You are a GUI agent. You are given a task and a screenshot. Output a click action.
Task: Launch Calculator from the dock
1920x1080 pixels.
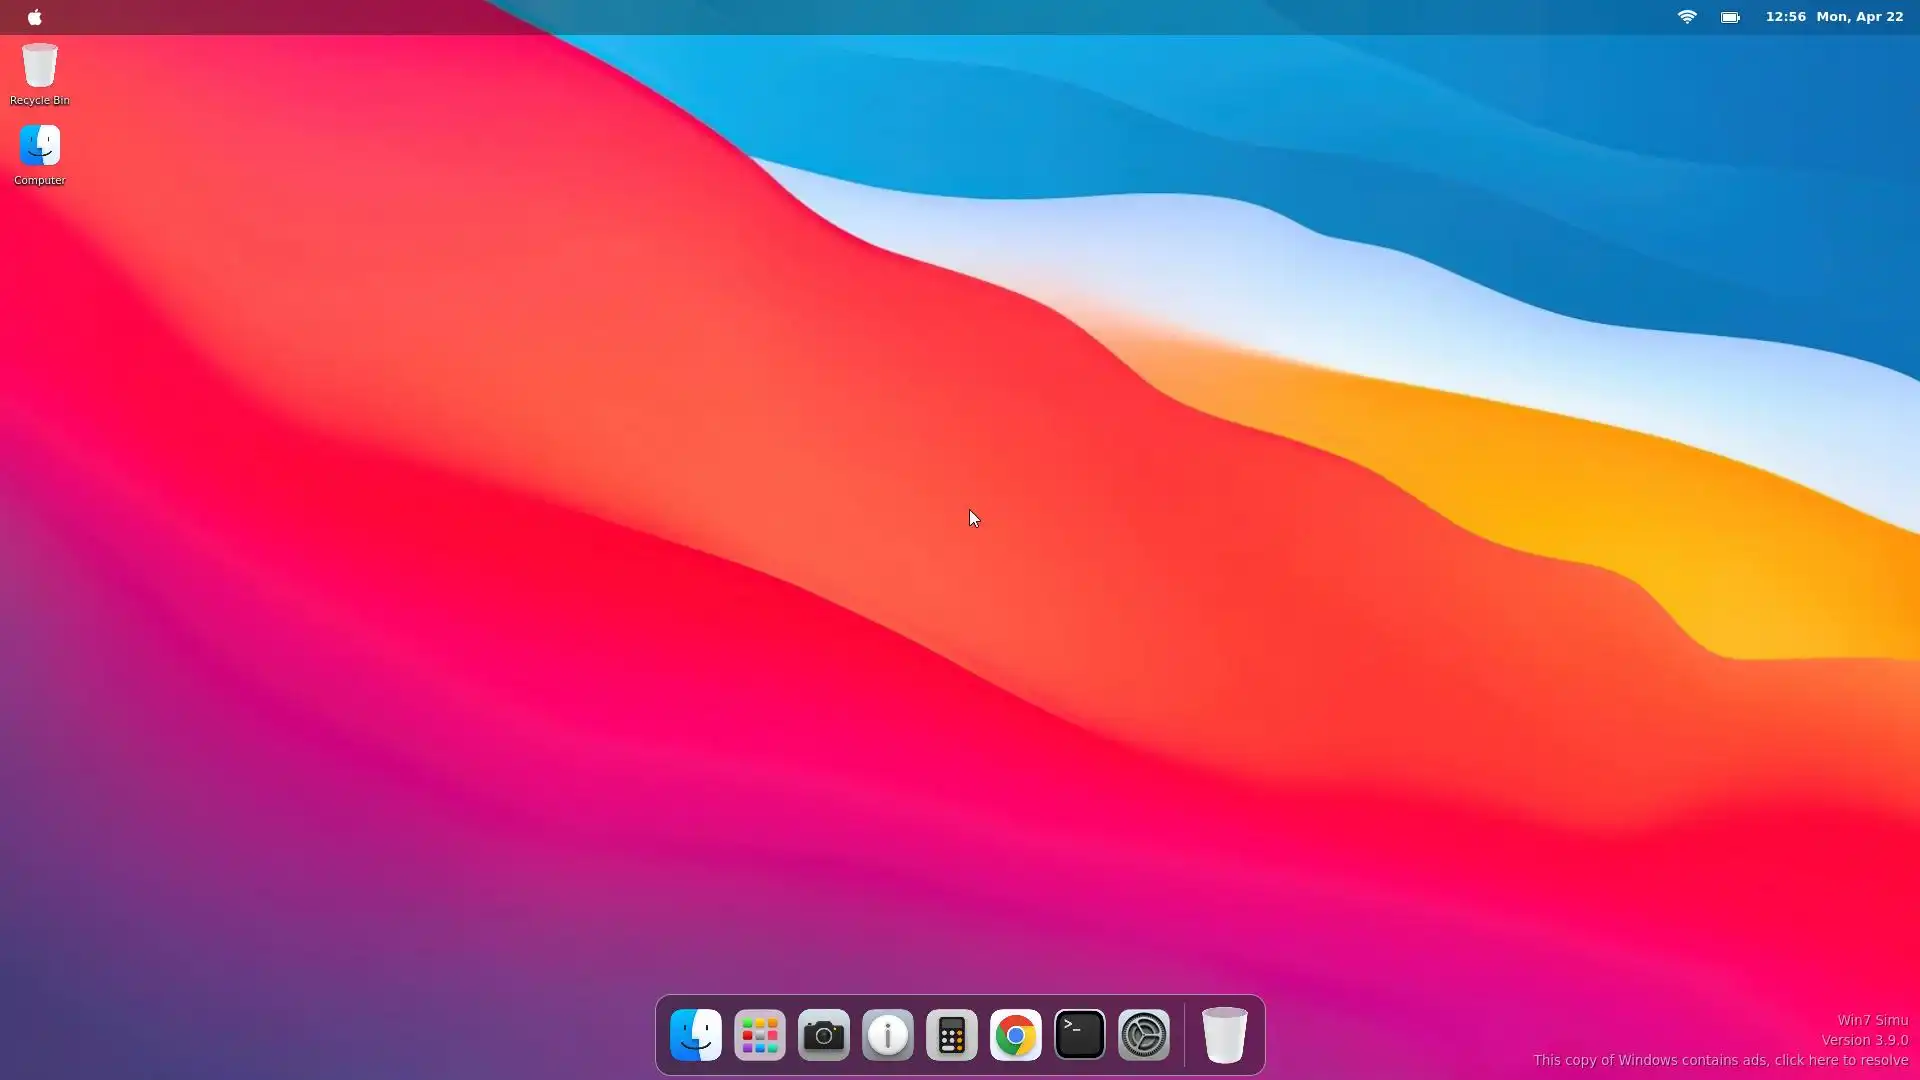(952, 1035)
